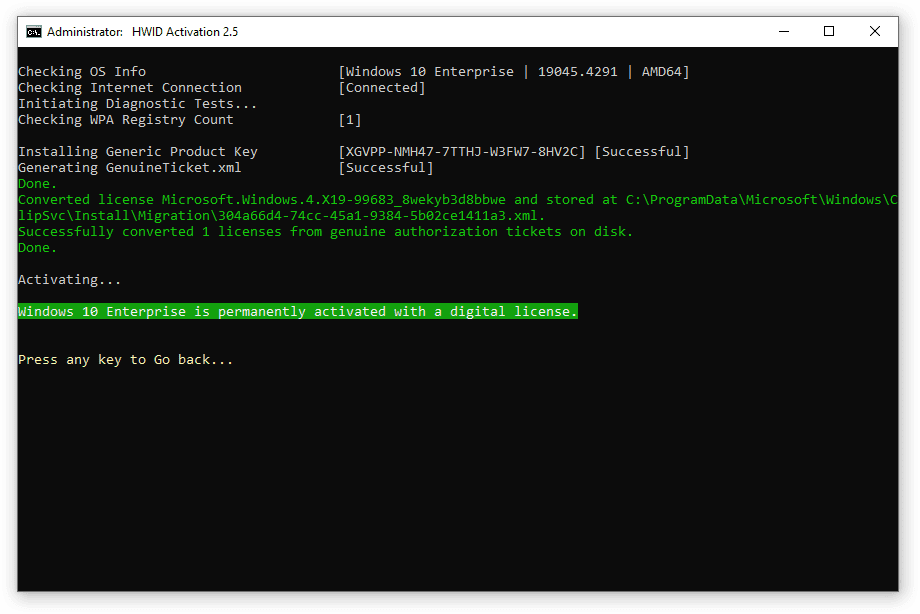The width and height of the screenshot is (920, 614).
Task: Click the highlighted permanently activated message
Action: tap(297, 312)
